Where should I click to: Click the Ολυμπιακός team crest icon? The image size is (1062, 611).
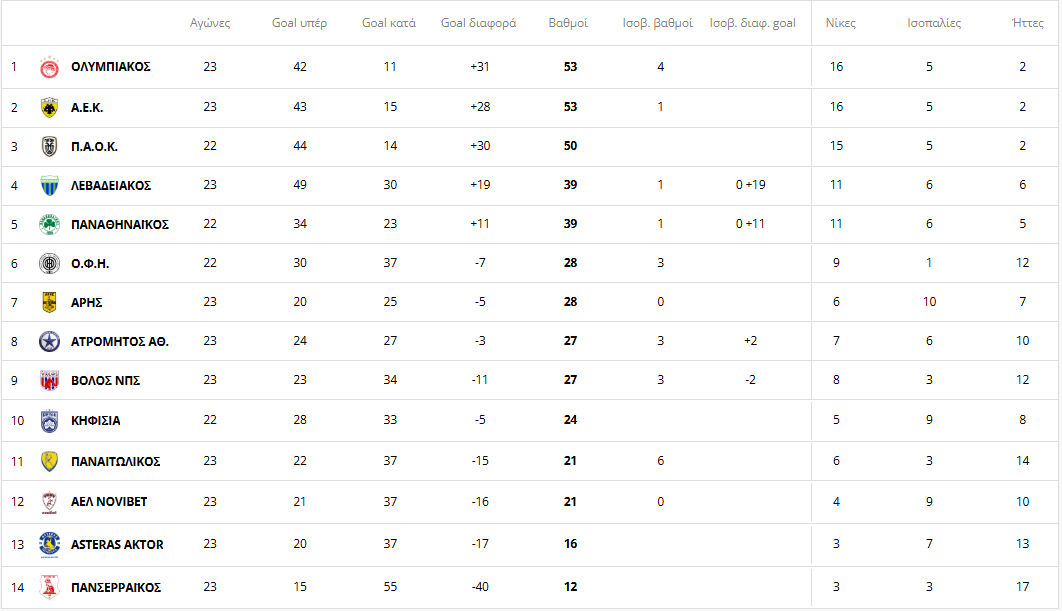pos(49,67)
